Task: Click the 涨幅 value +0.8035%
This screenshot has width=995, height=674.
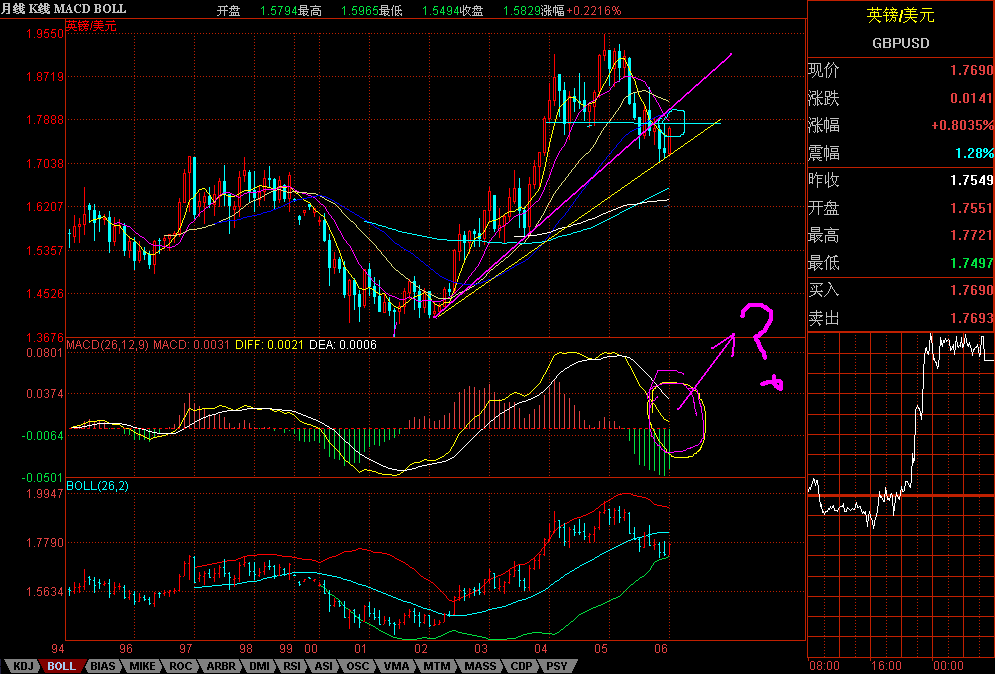Action: [x=962, y=125]
